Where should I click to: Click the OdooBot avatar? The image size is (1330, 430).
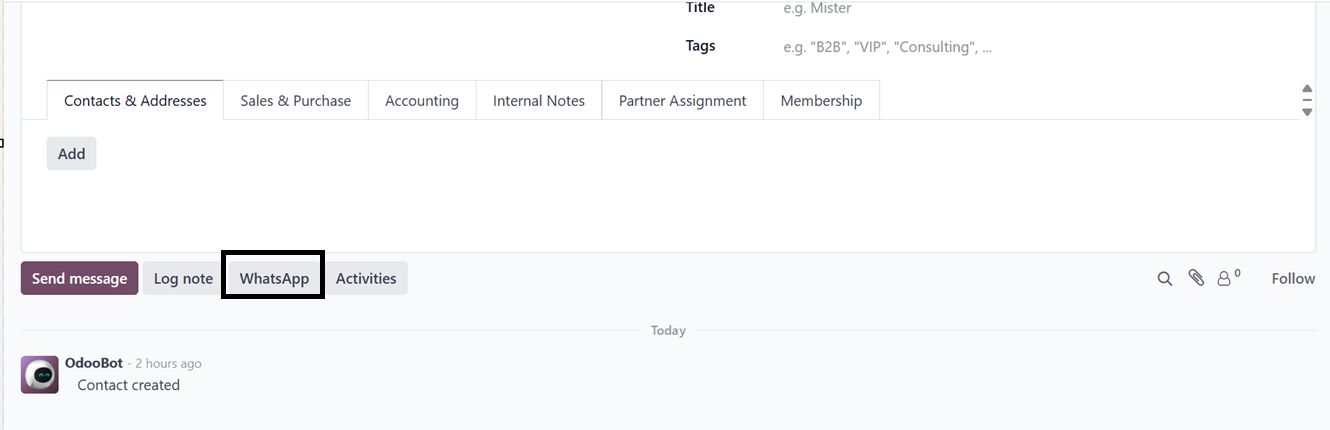[x=40, y=375]
